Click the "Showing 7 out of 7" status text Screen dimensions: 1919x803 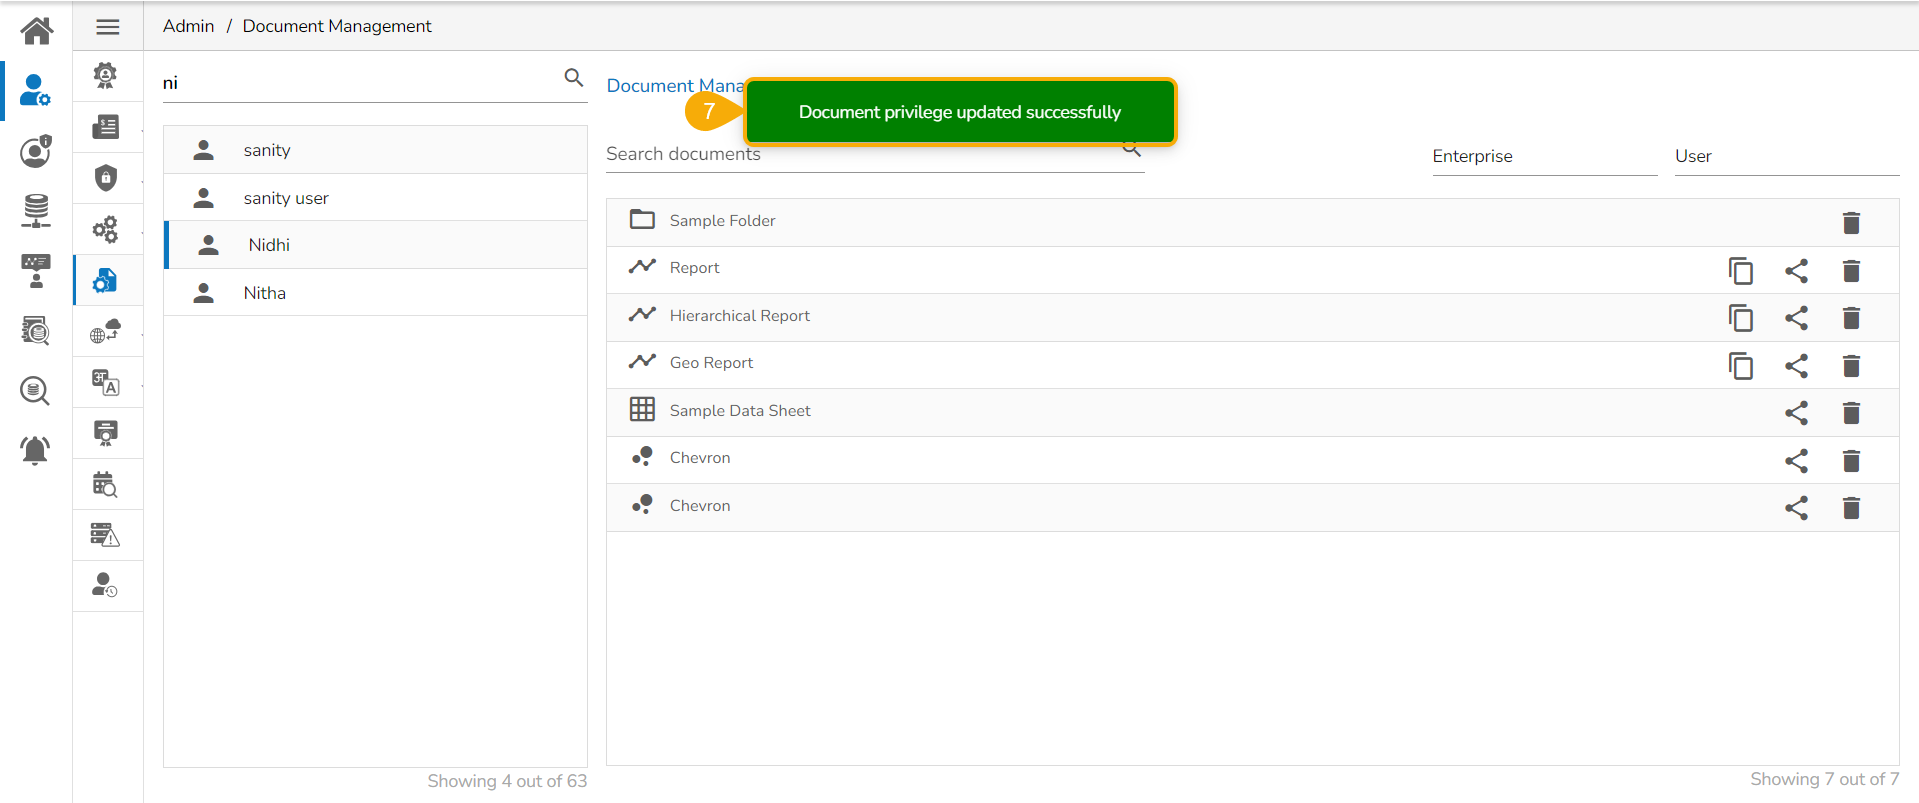click(x=1824, y=779)
